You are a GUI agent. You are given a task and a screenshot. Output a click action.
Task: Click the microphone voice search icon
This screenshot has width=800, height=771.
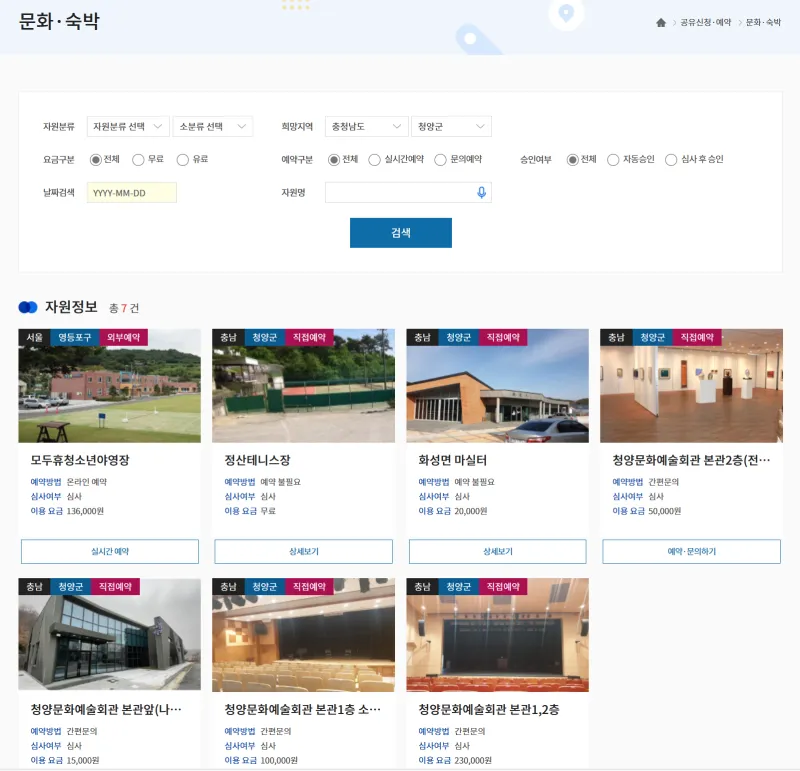click(x=481, y=193)
